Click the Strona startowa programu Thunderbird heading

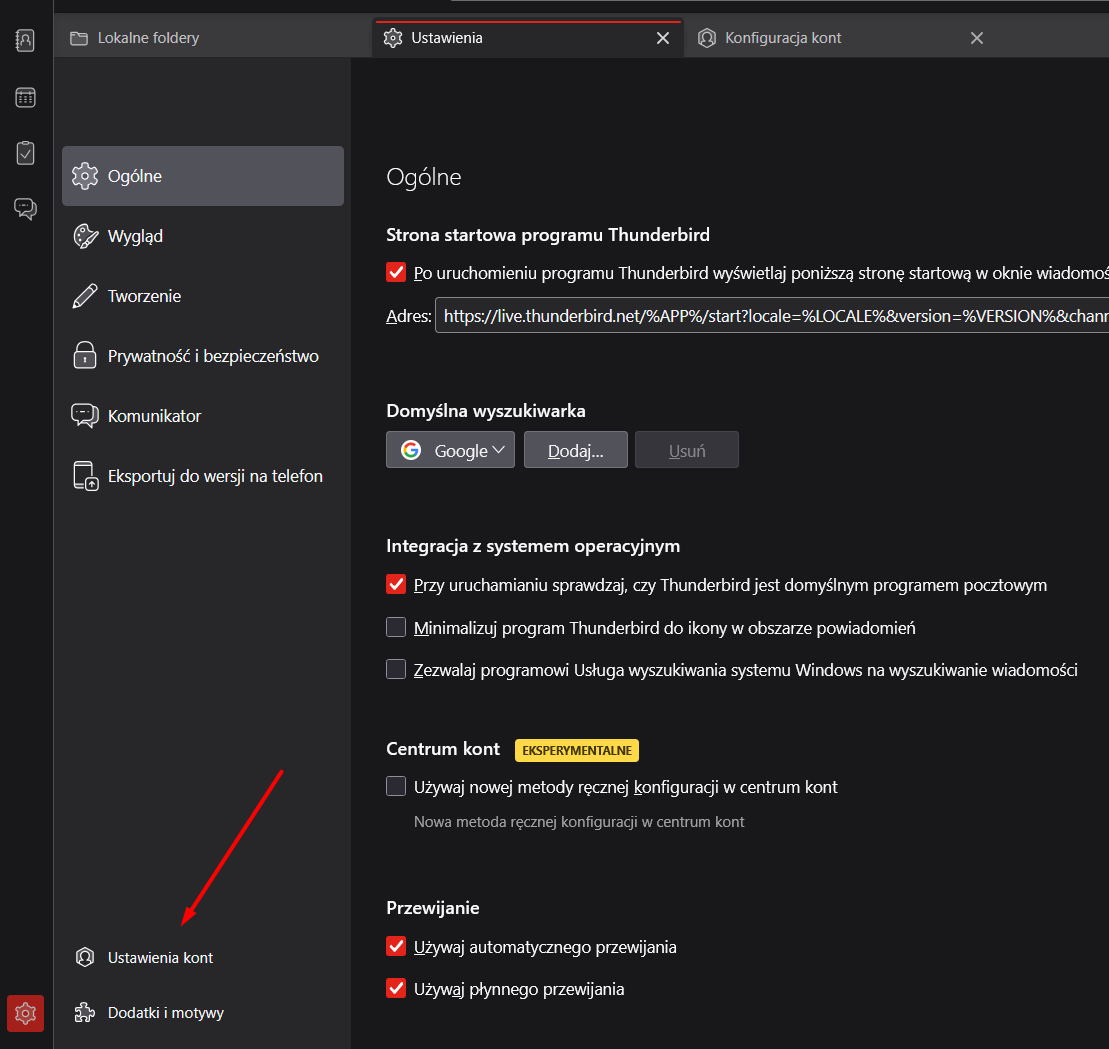(x=548, y=235)
